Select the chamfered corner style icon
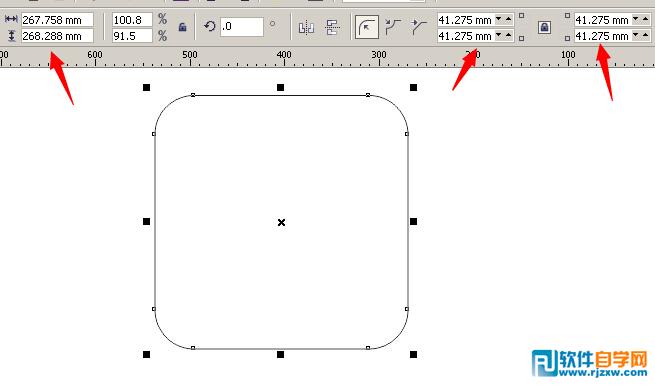Viewport: 655px width, 386px height. pyautogui.click(x=419, y=27)
